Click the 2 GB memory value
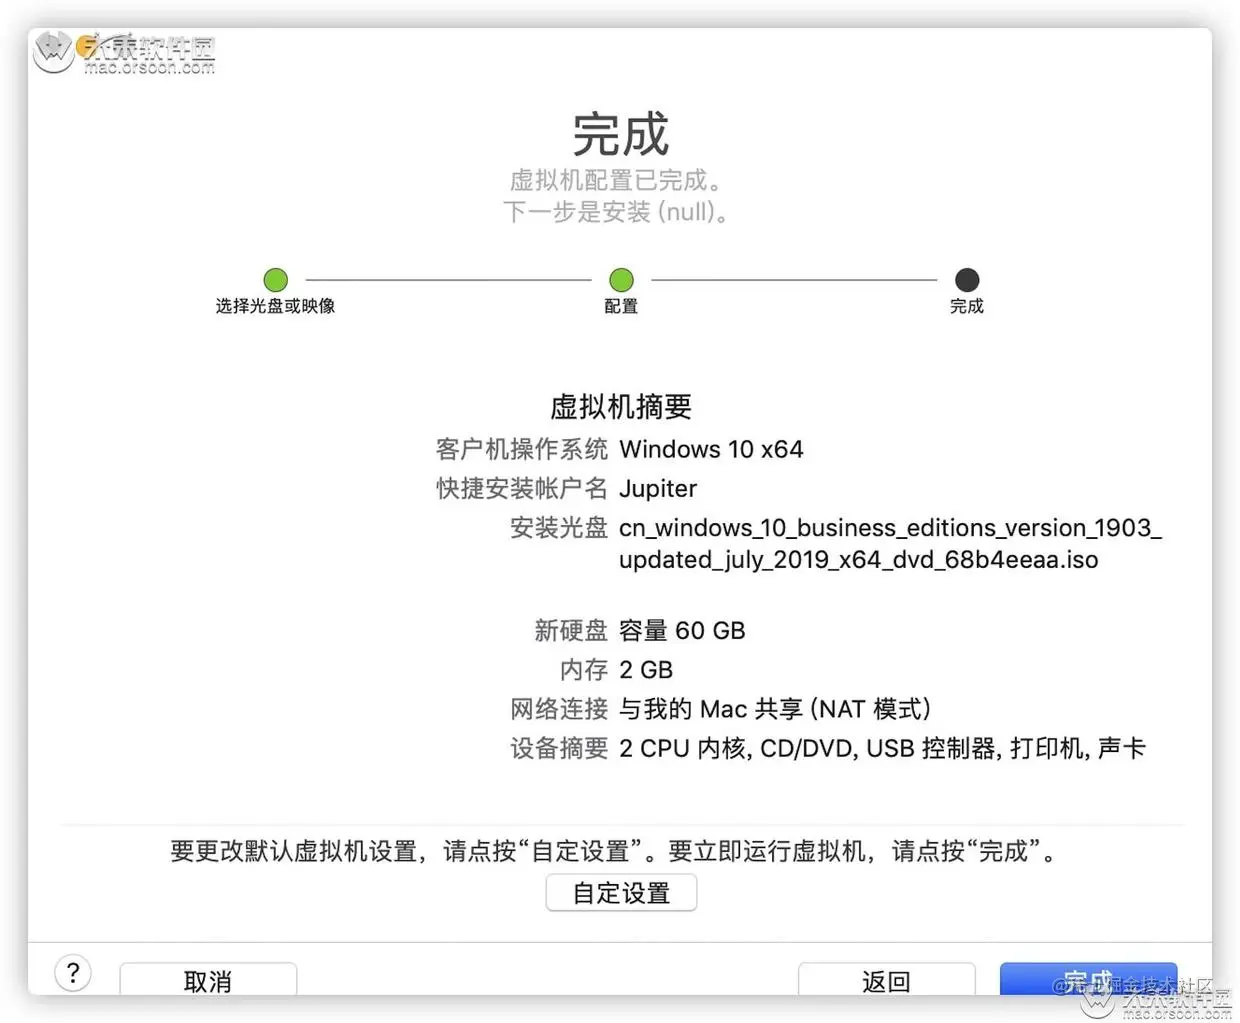 click(646, 669)
